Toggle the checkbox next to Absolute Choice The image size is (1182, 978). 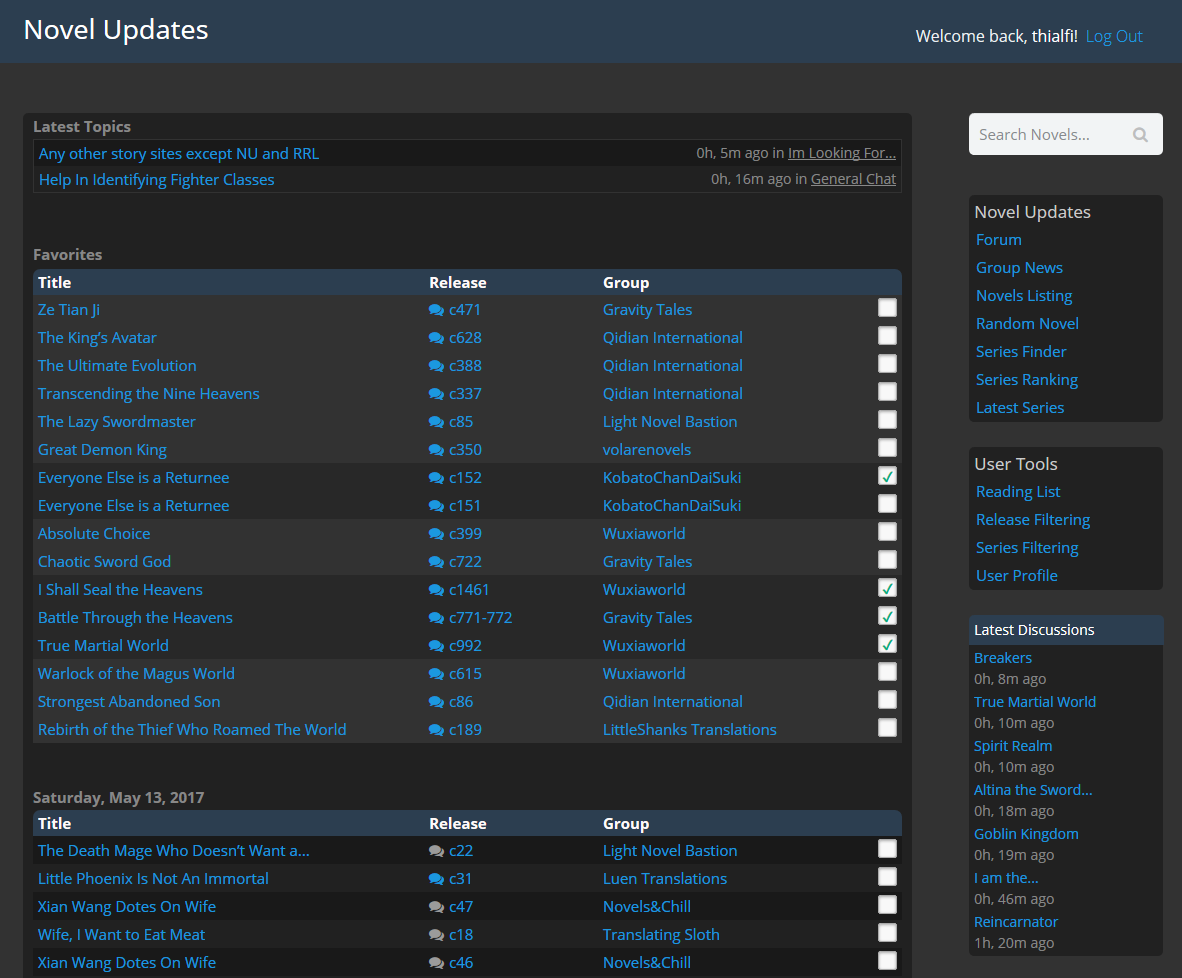pos(887,531)
